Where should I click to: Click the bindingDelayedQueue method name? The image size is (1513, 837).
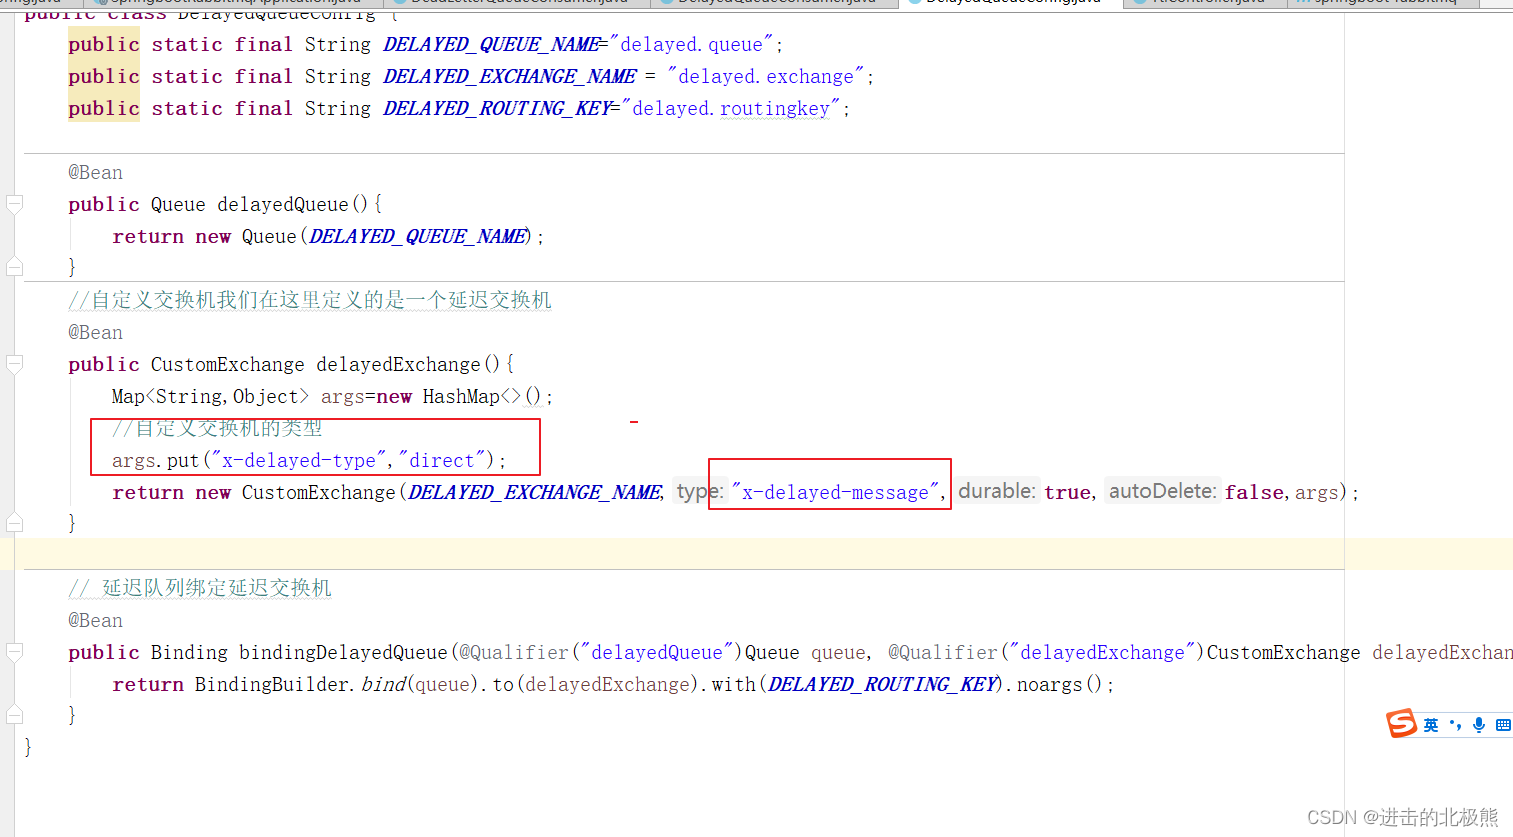pos(343,652)
